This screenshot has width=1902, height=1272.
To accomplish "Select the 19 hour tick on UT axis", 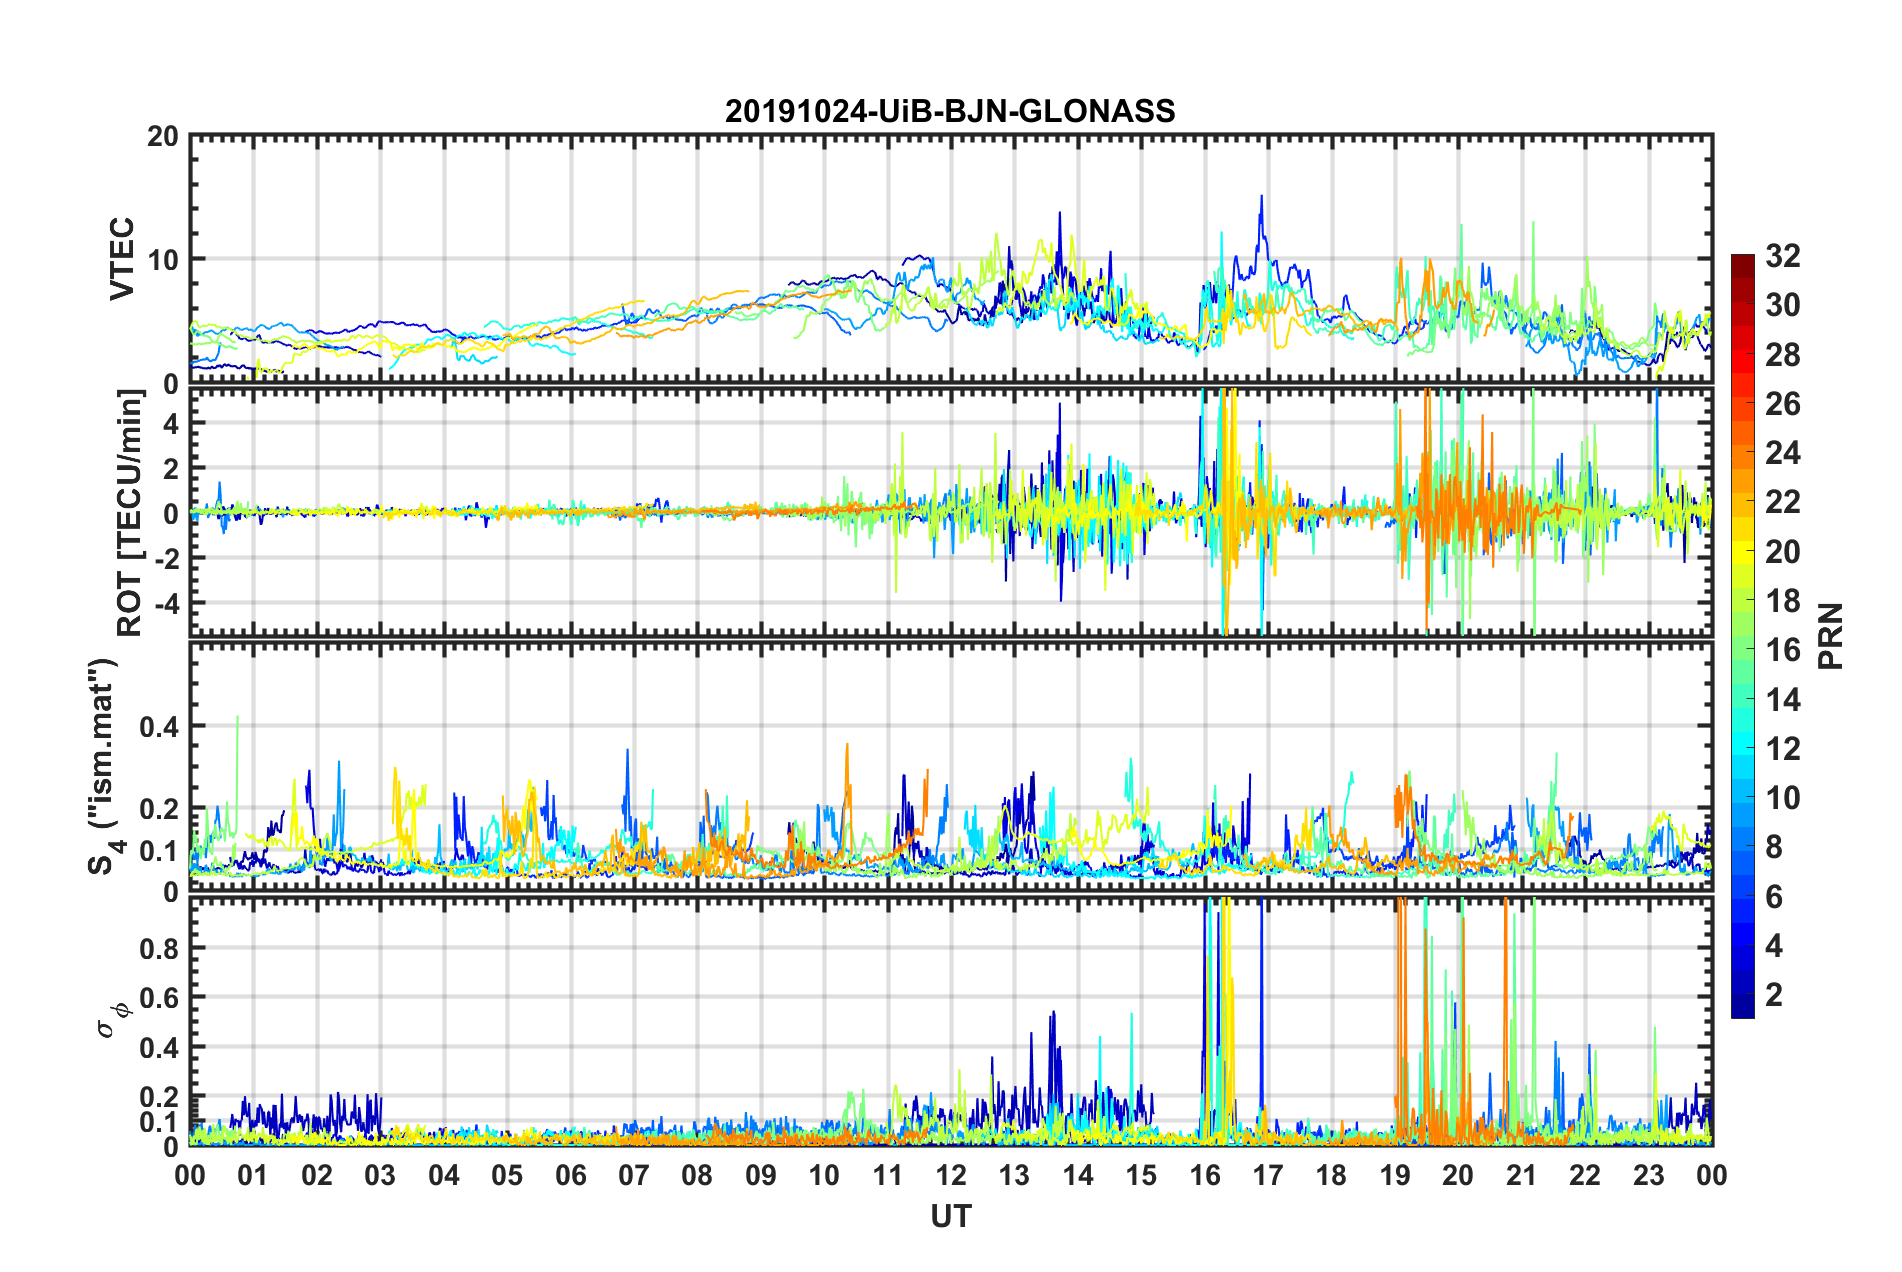I will [x=1395, y=1175].
